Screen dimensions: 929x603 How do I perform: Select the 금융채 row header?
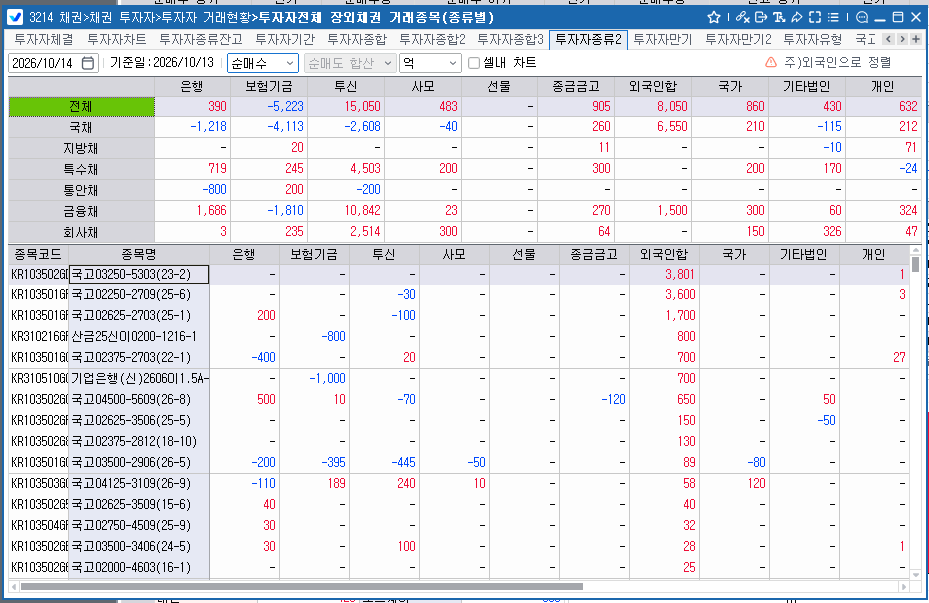(81, 211)
